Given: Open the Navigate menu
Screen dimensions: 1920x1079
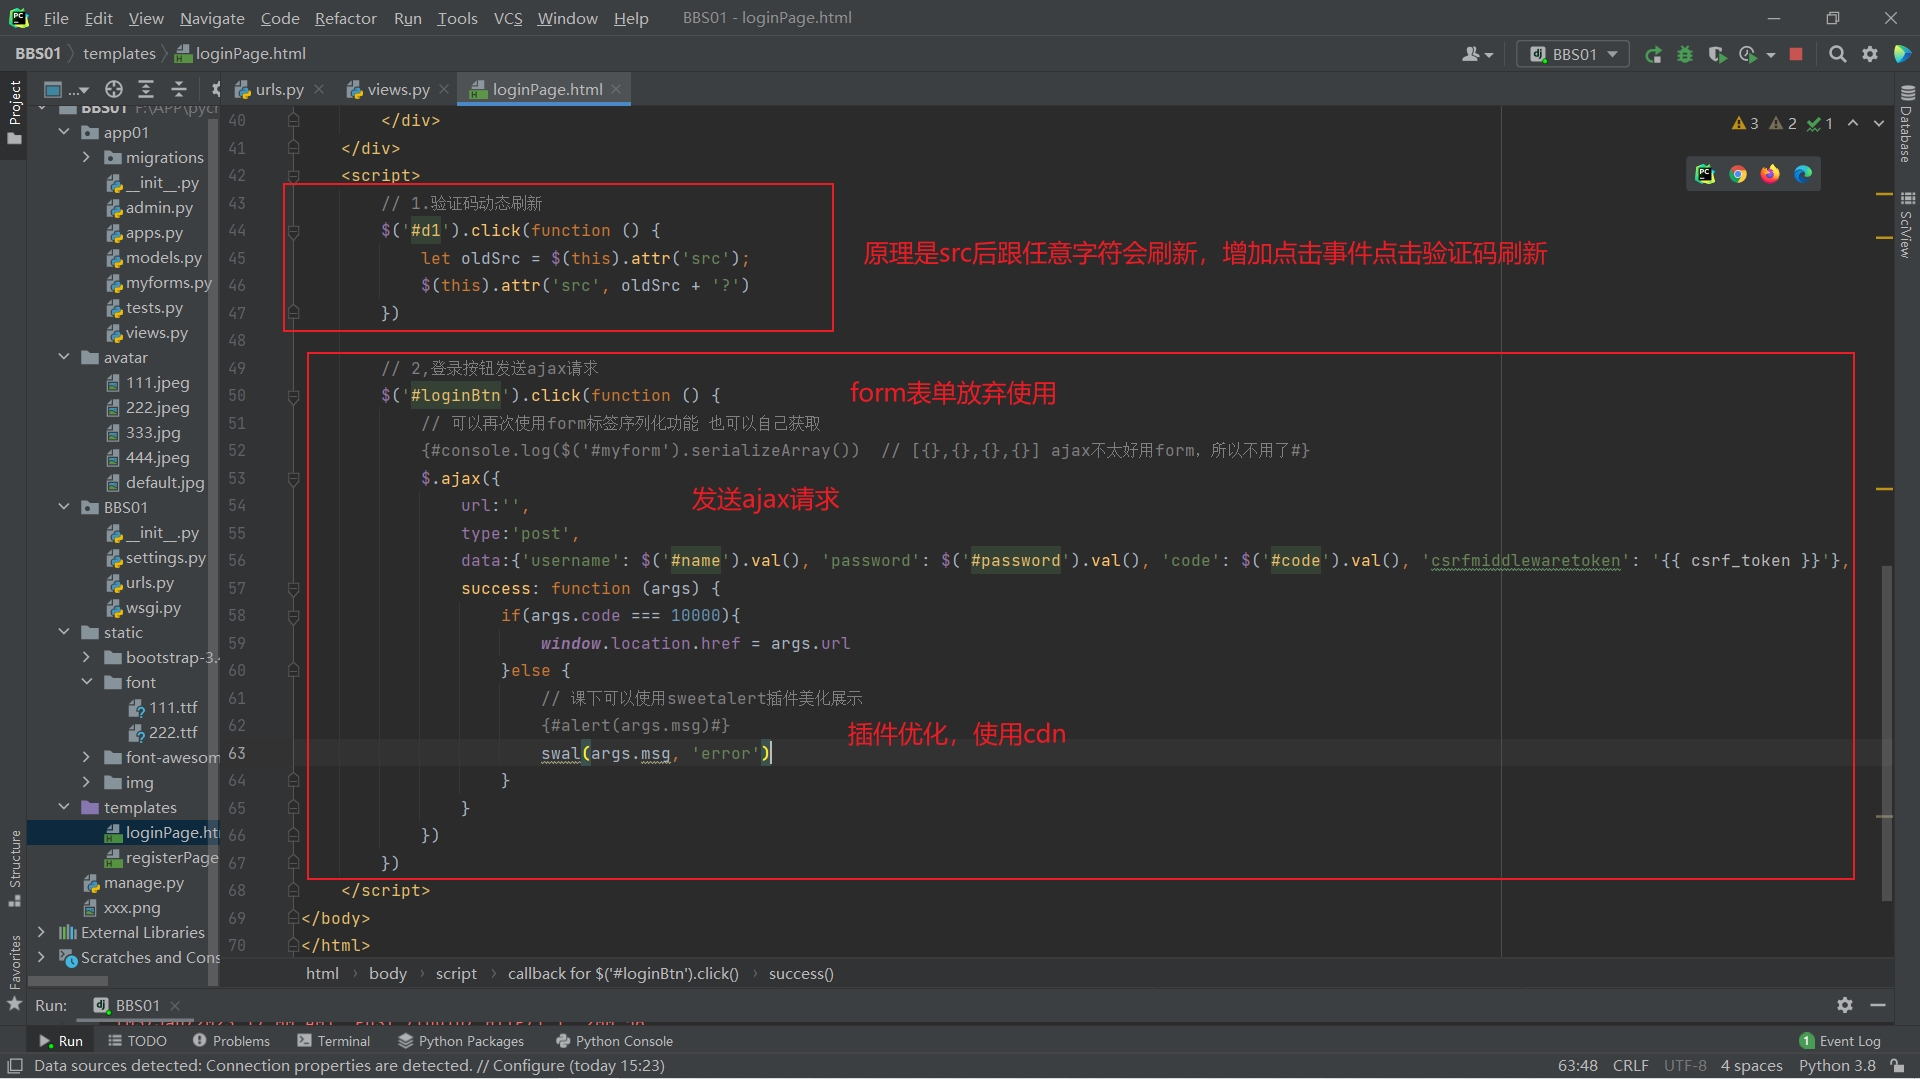Looking at the screenshot, I should tap(212, 18).
